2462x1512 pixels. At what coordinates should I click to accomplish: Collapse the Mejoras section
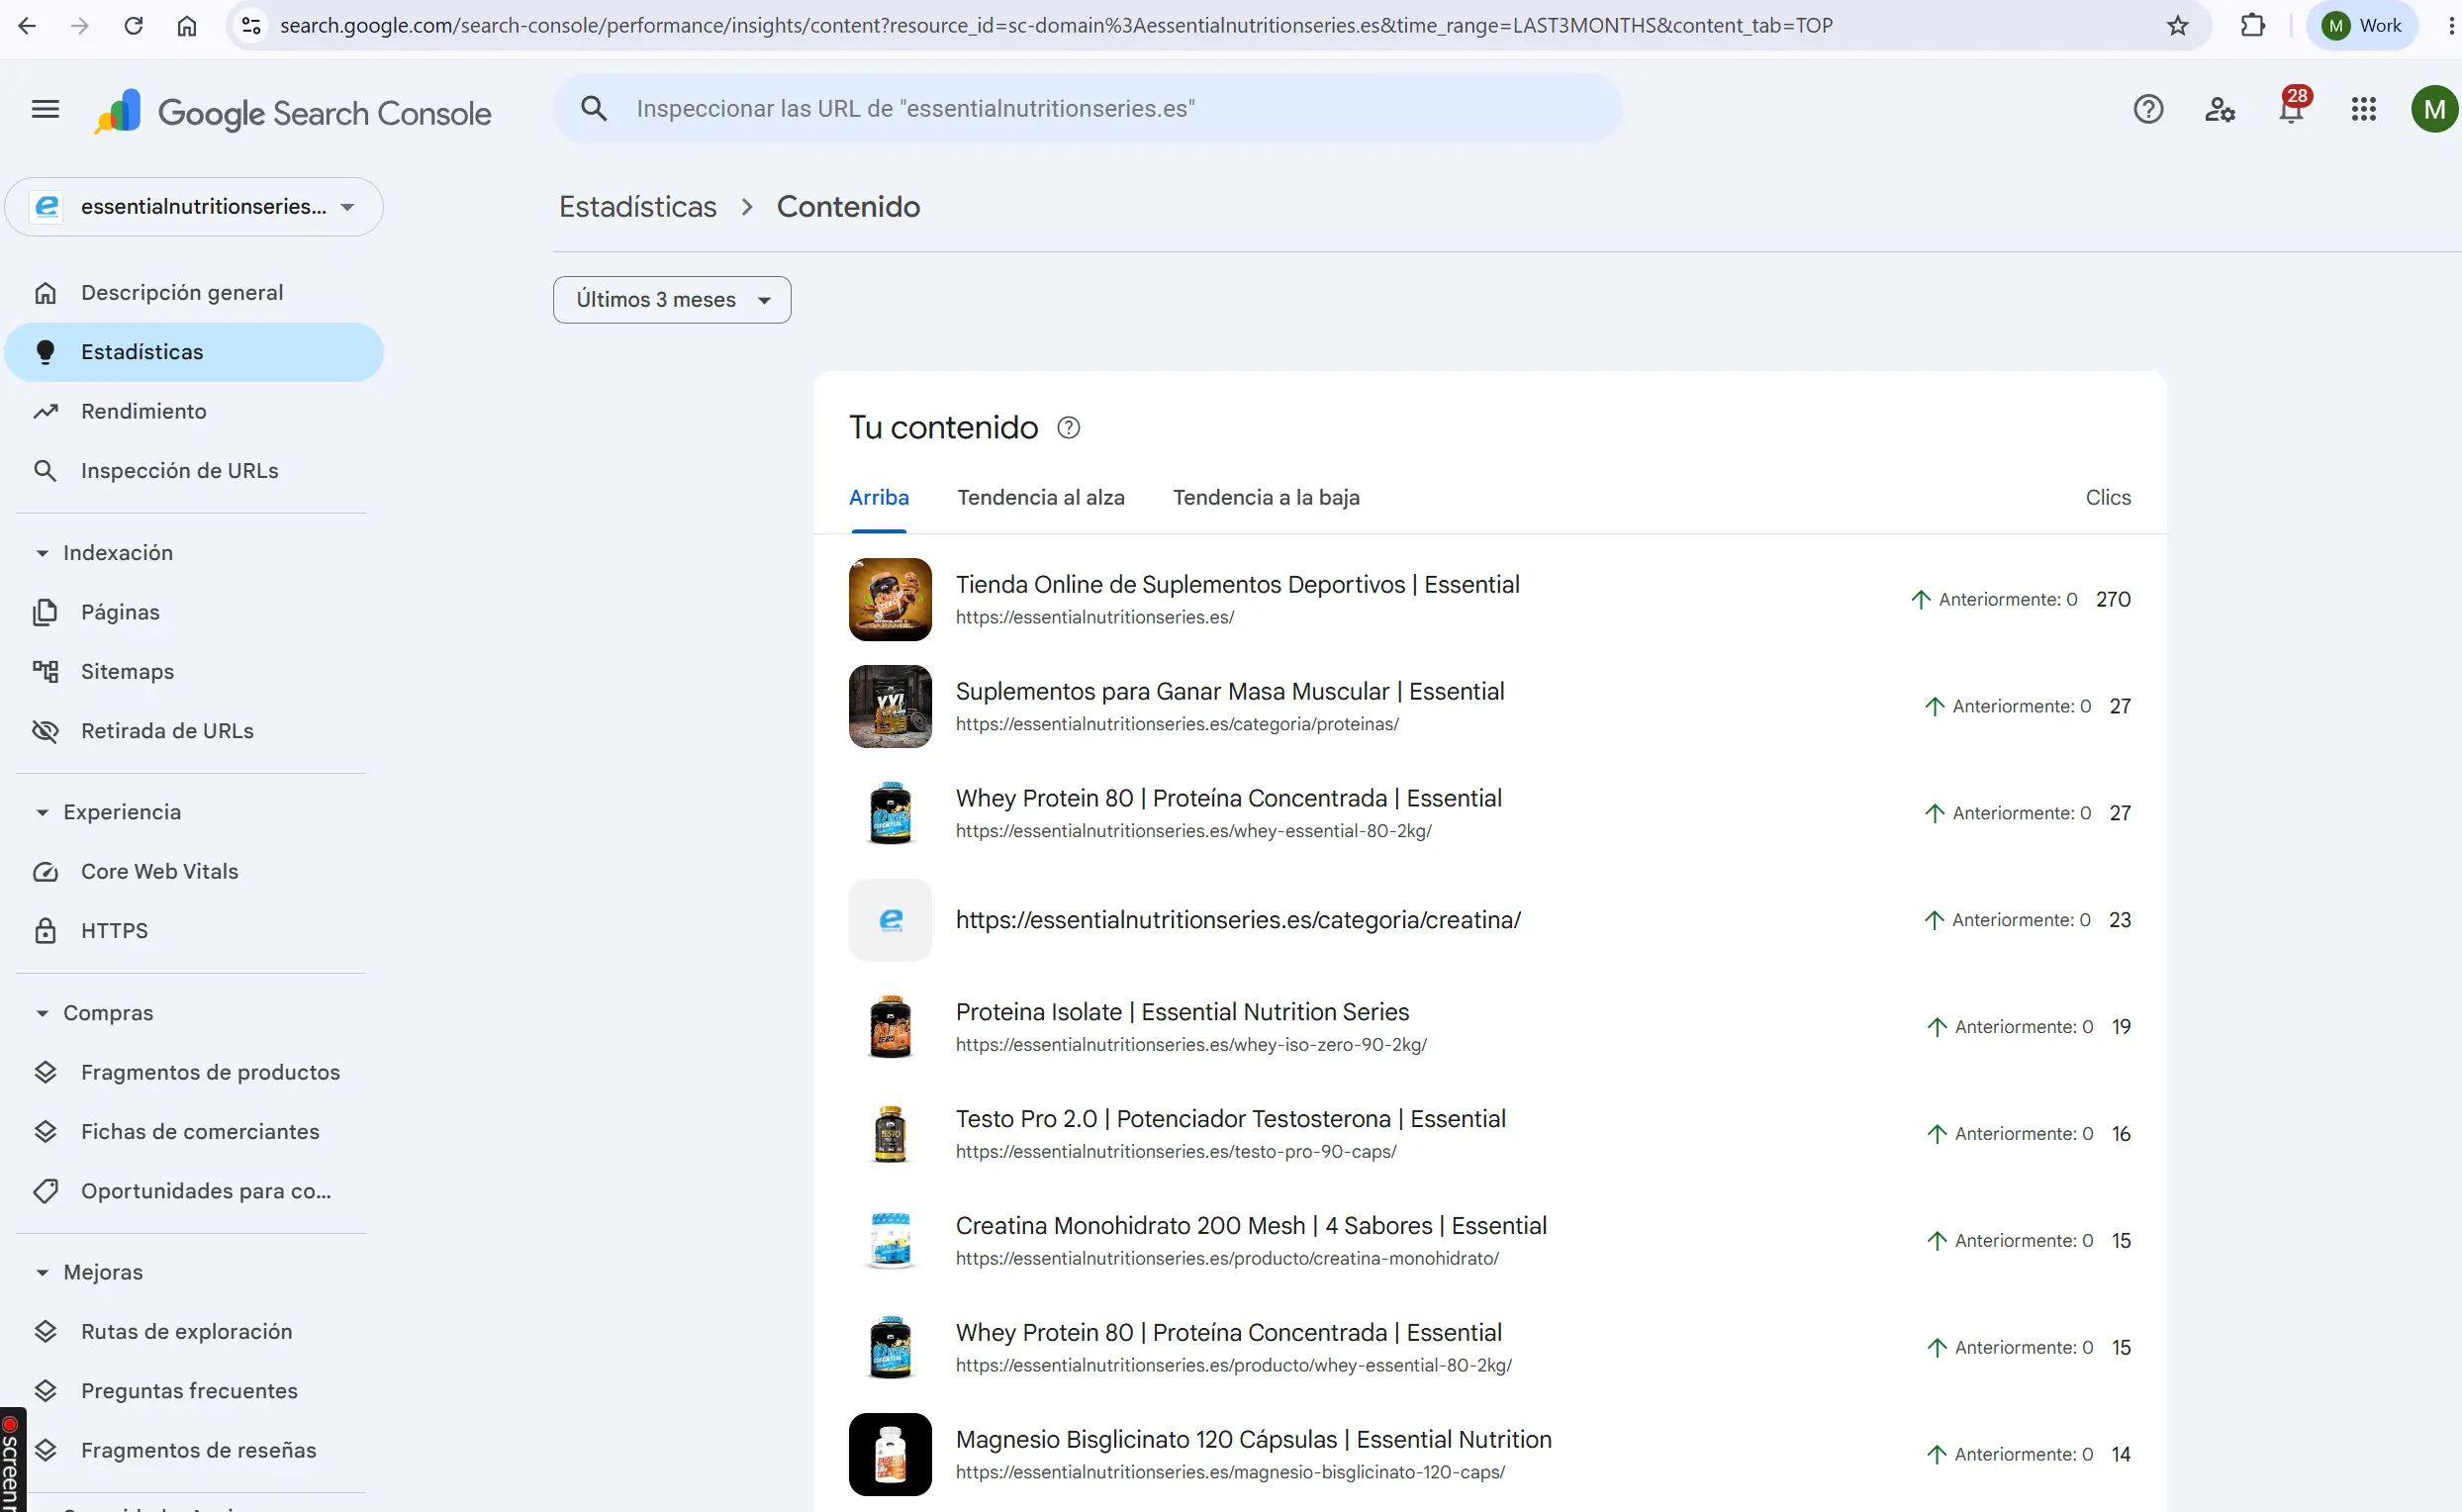click(89, 1272)
